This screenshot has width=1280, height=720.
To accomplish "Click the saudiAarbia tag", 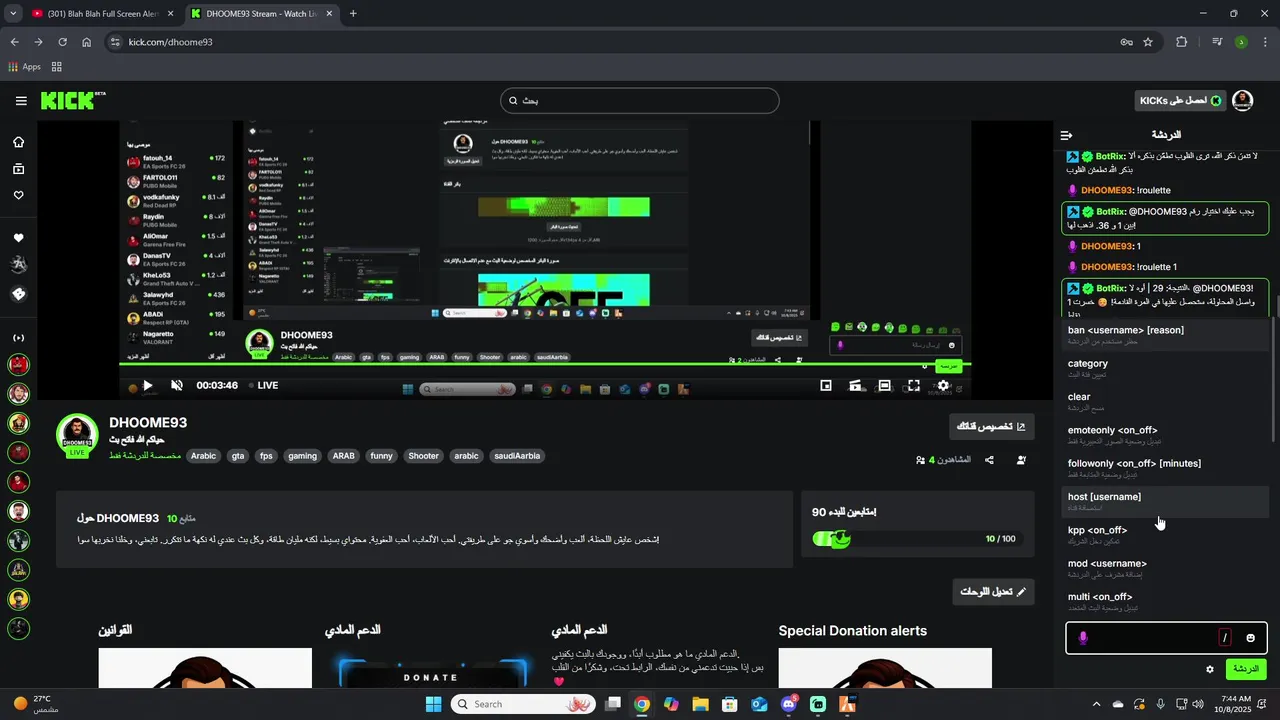I will 516,456.
